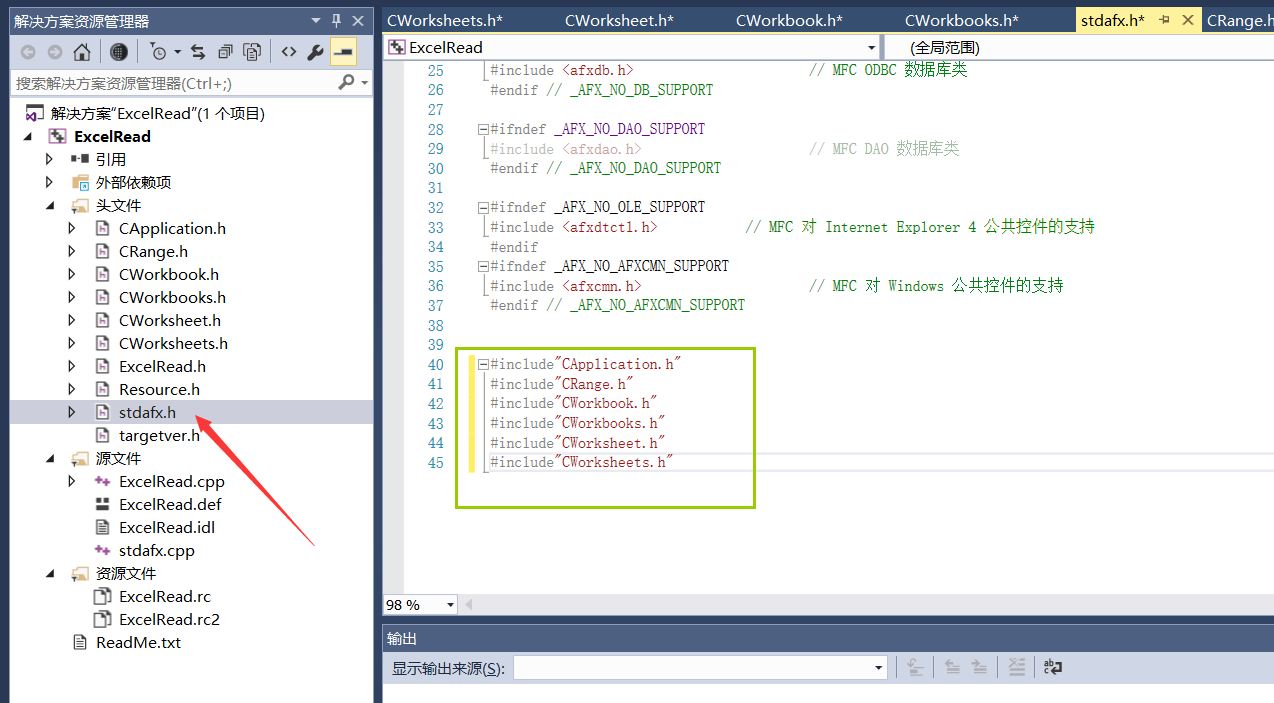Click the editor horizontal scrollbar left arrow
Viewport: 1274px width, 703px height.
point(468,605)
